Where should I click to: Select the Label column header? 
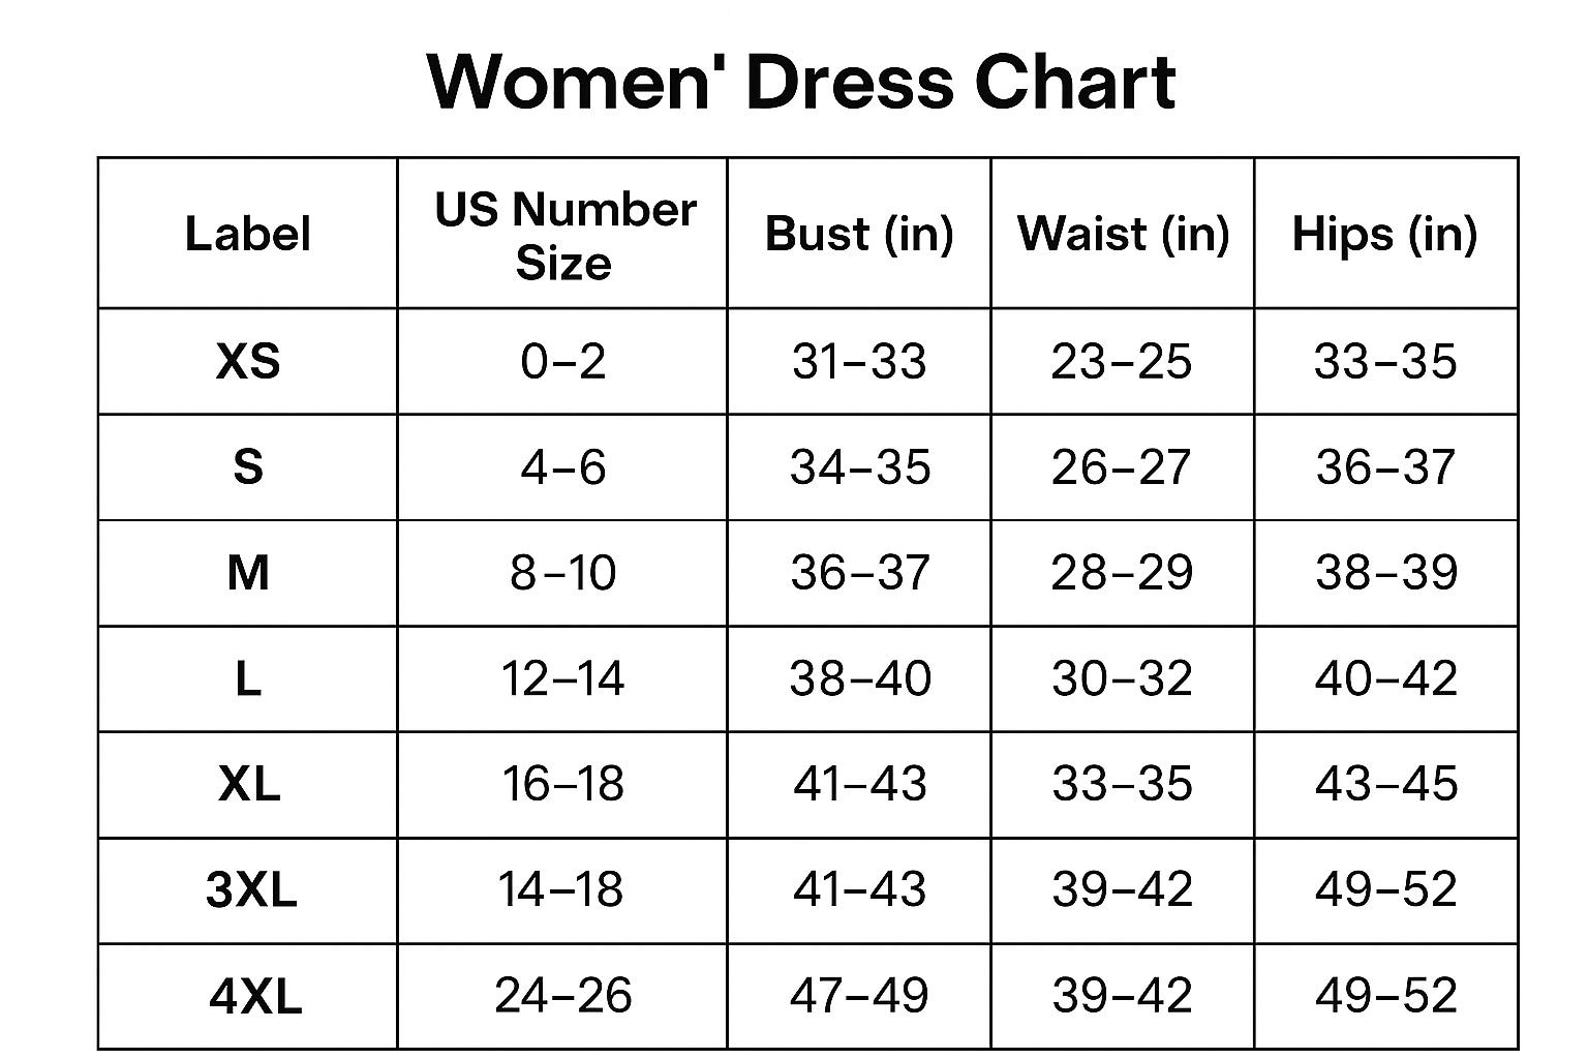[x=248, y=233]
